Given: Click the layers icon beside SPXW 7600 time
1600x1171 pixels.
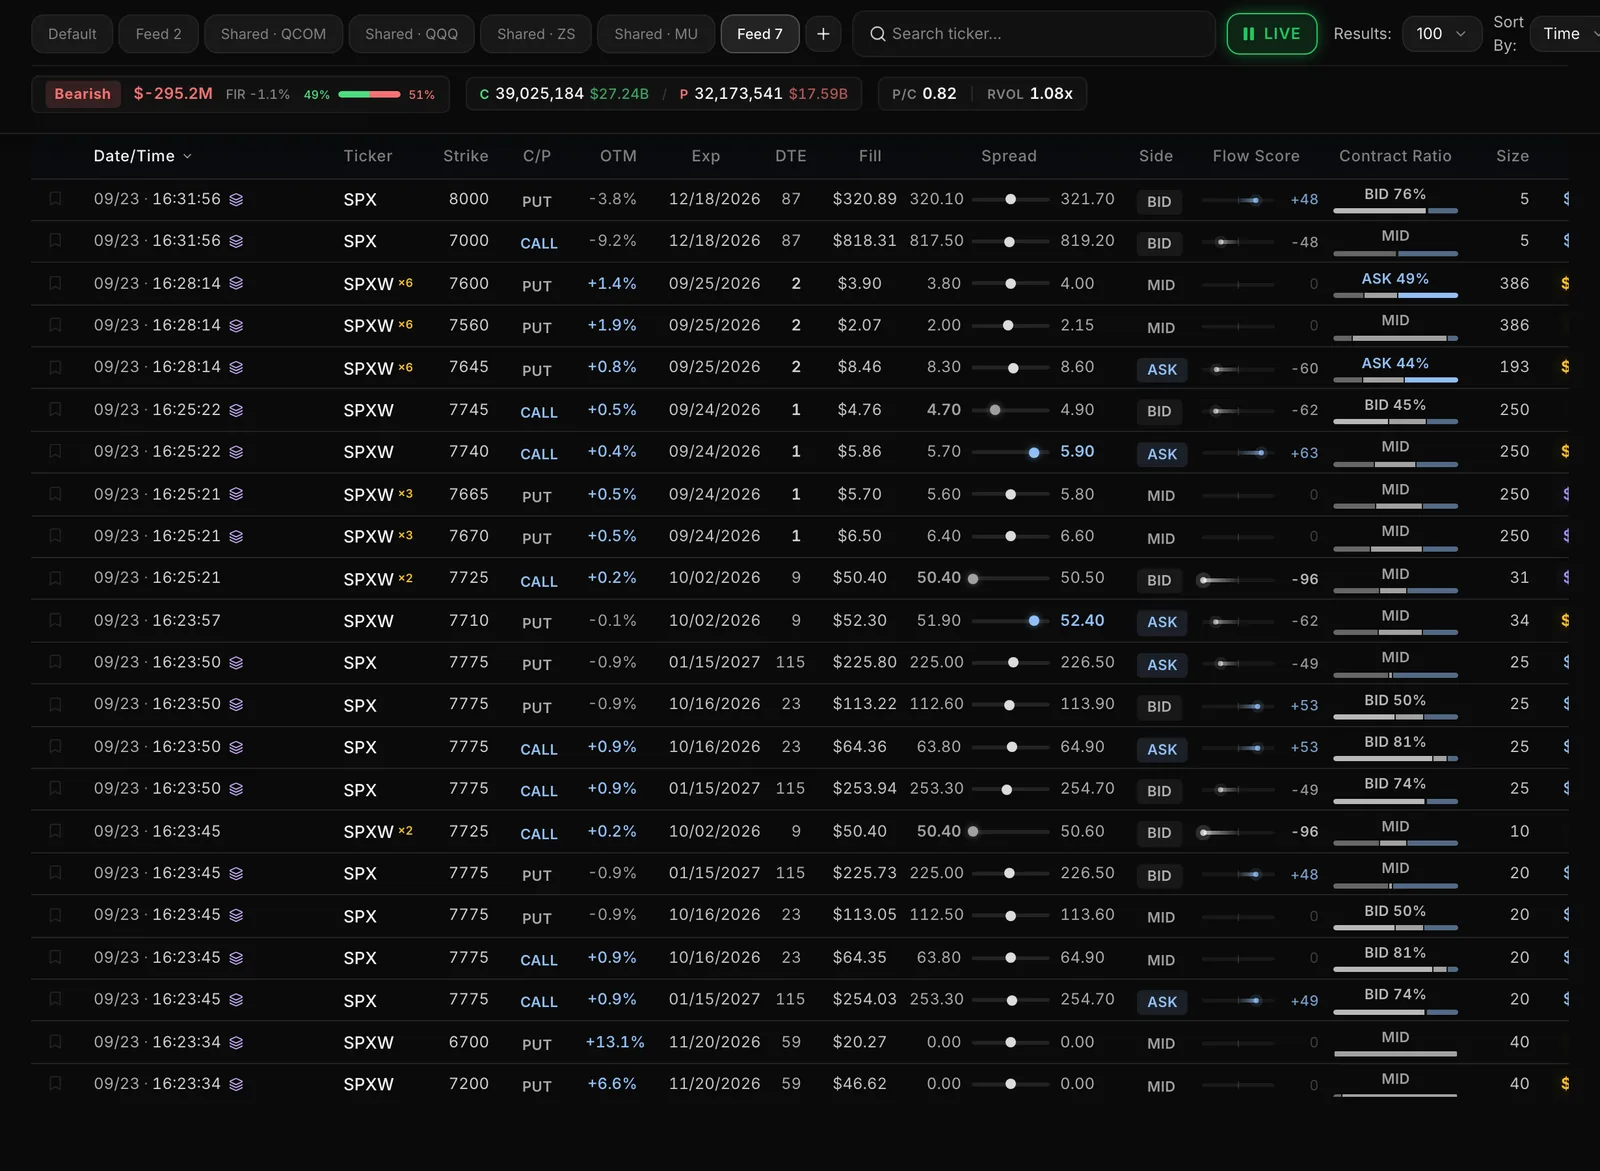Looking at the screenshot, I should coord(236,283).
